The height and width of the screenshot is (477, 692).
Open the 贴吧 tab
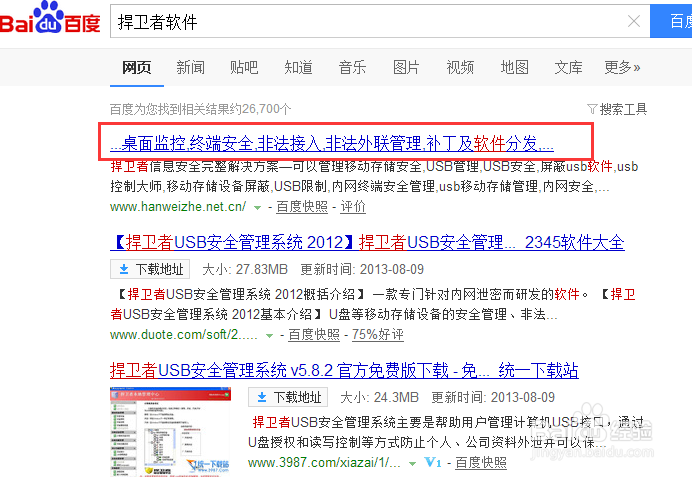point(244,68)
